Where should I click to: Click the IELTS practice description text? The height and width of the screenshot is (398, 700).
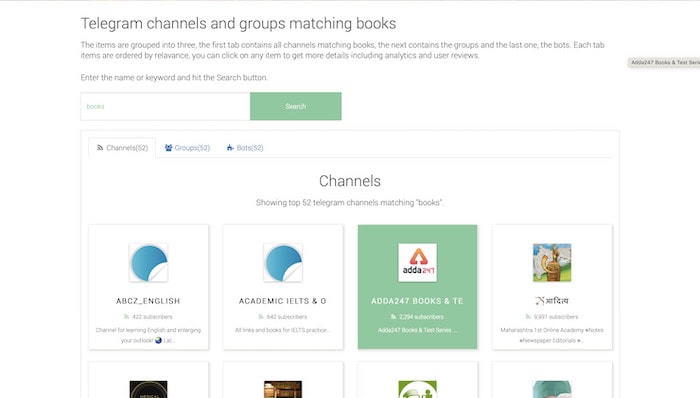point(283,330)
